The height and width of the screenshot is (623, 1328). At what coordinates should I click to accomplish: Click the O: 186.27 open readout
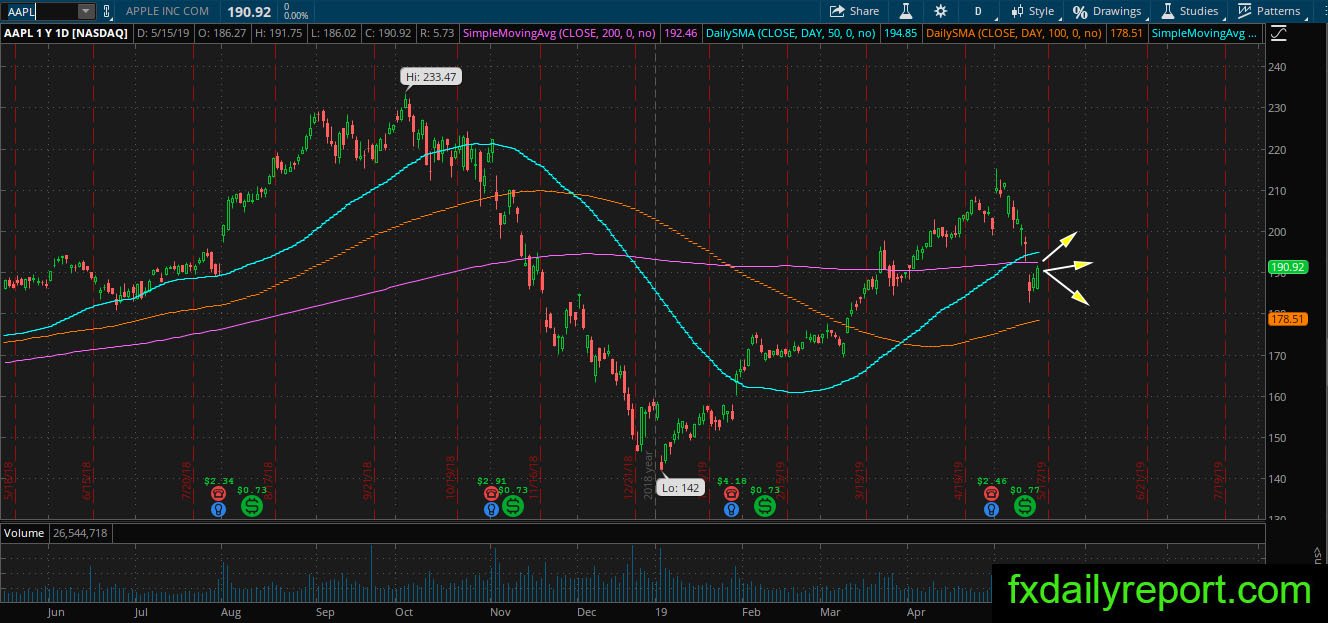click(x=223, y=33)
